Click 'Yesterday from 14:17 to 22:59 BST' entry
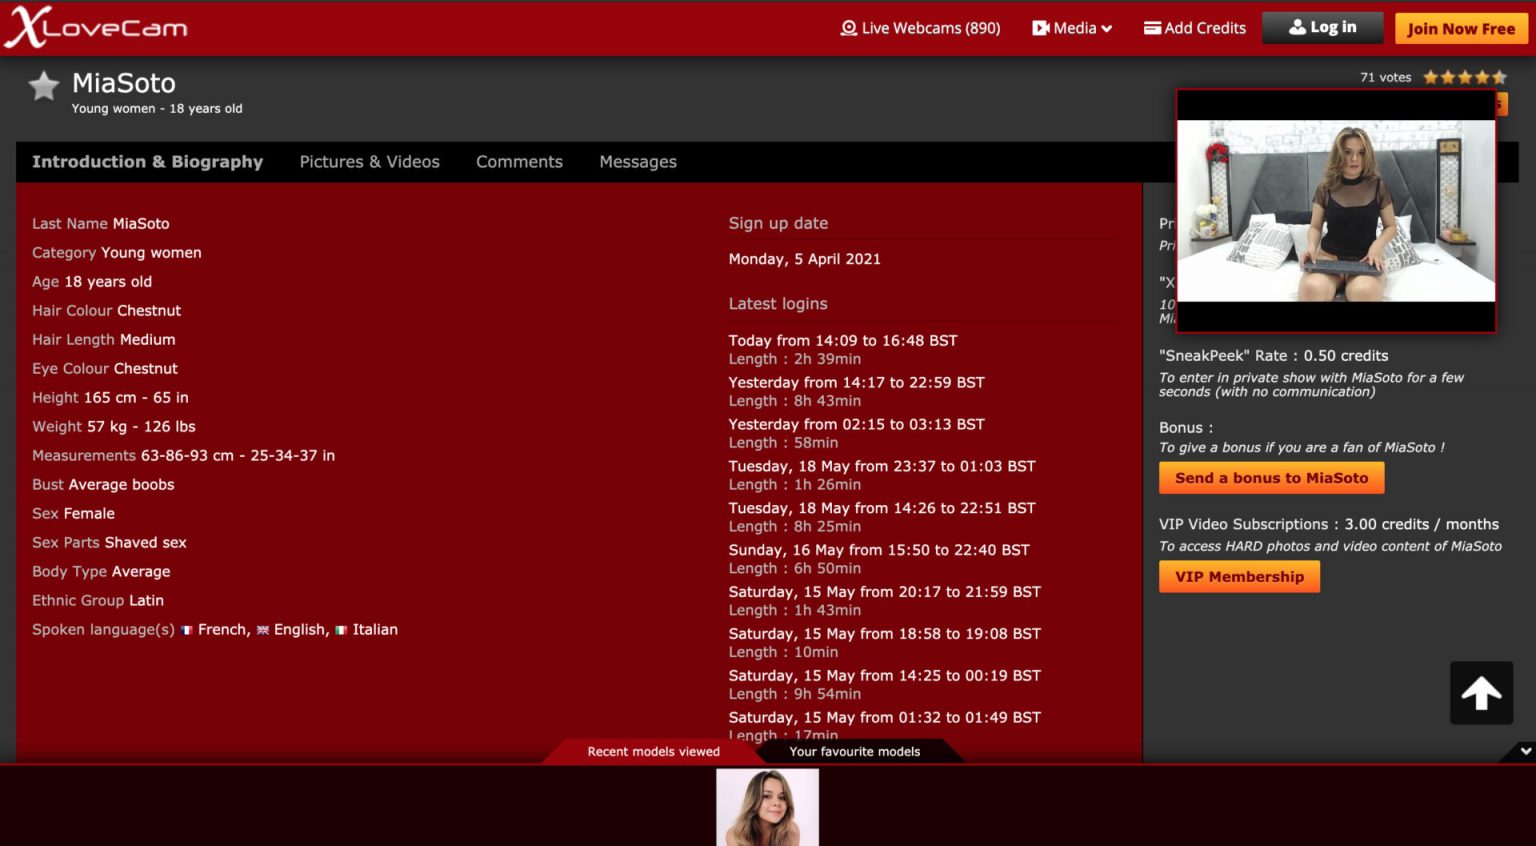Screen dimensions: 1536x846 click(x=857, y=383)
